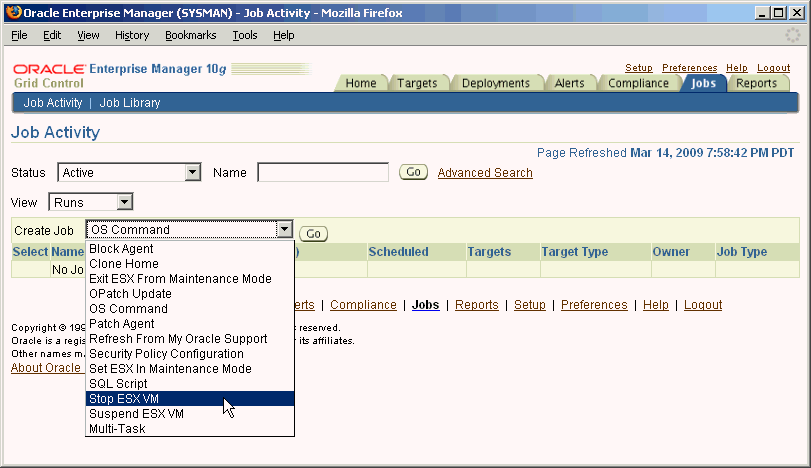
Task: Choose Set ESX In Maintenance Mode
Action: 190,369
